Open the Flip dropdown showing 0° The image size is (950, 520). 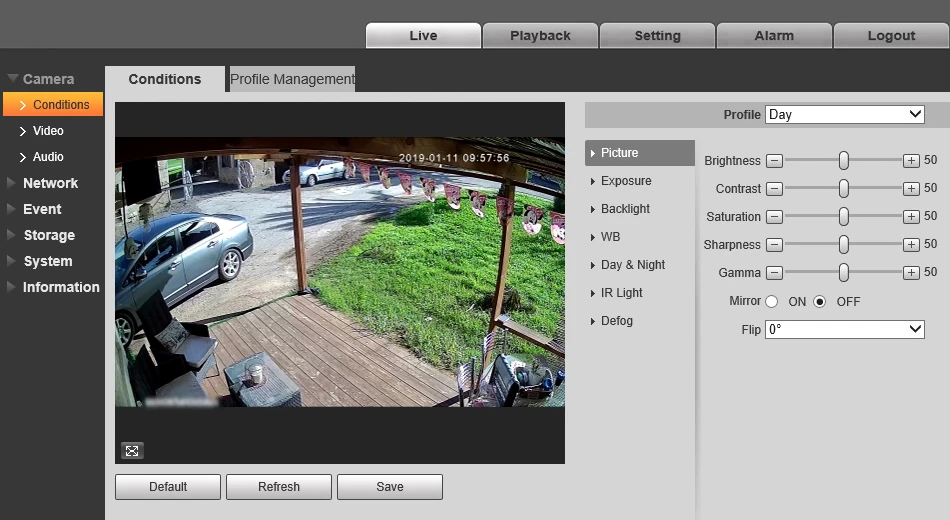point(845,329)
